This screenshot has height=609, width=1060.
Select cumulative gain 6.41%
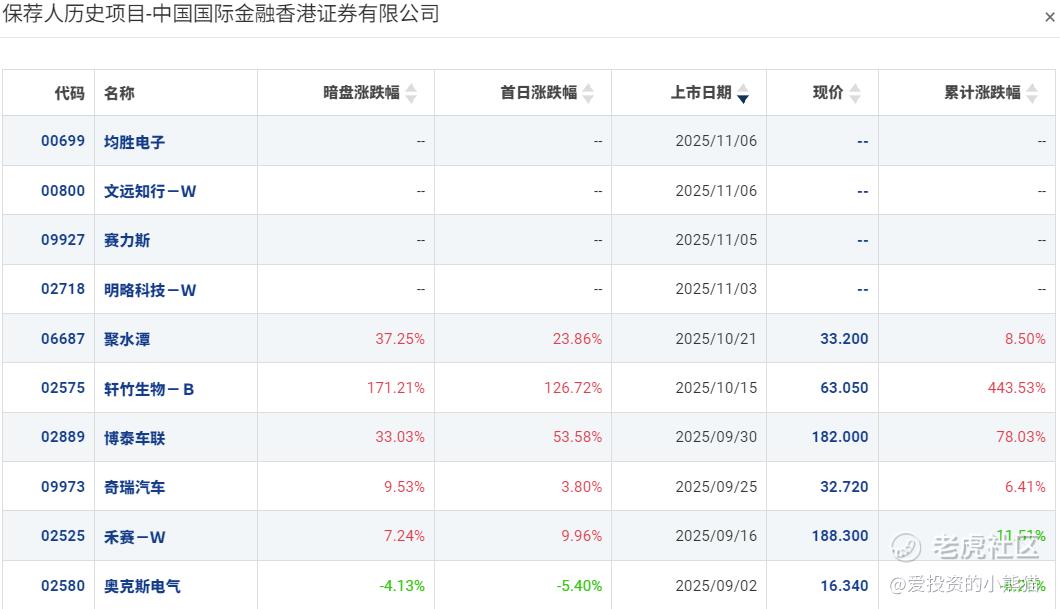click(x=1025, y=486)
